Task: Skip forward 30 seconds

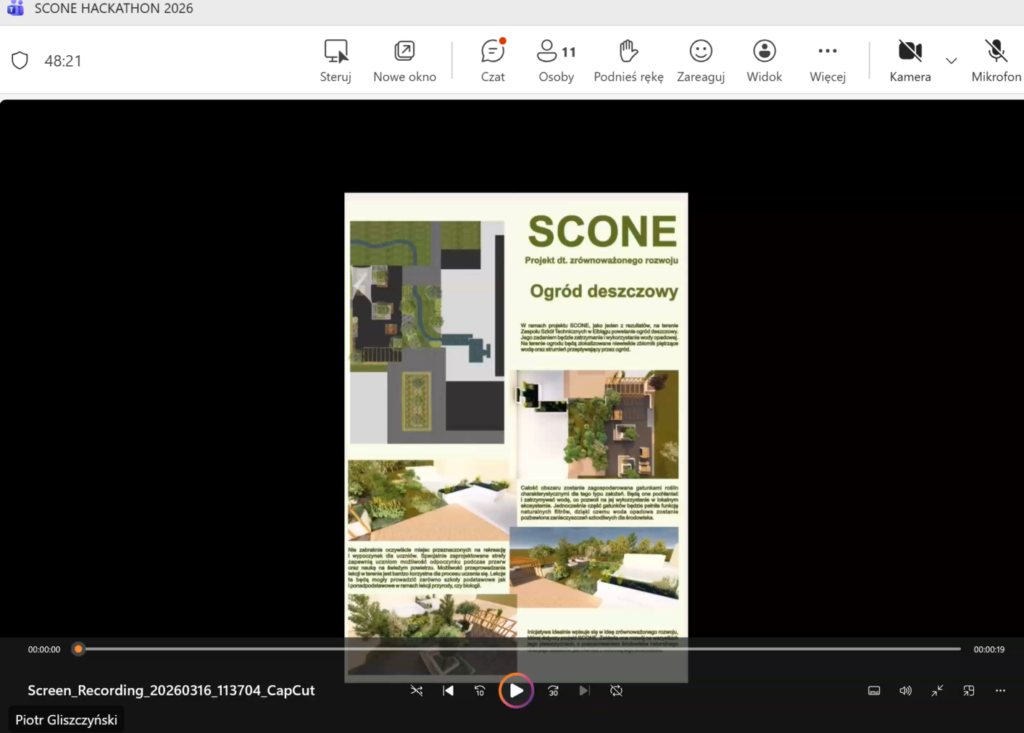Action: click(x=553, y=691)
